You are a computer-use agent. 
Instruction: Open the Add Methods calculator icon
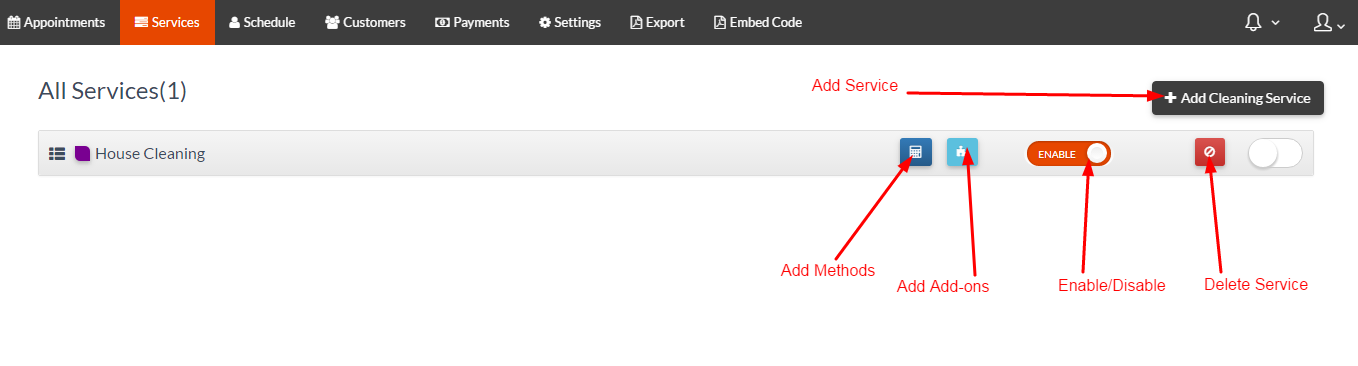915,153
